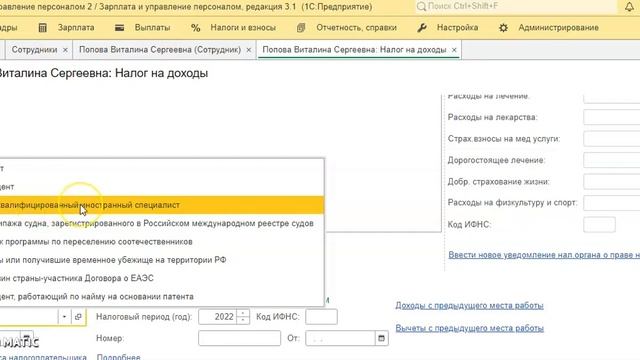Click the Зарплата calculator icon
This screenshot has width=640, height=360.
[x=42, y=28]
